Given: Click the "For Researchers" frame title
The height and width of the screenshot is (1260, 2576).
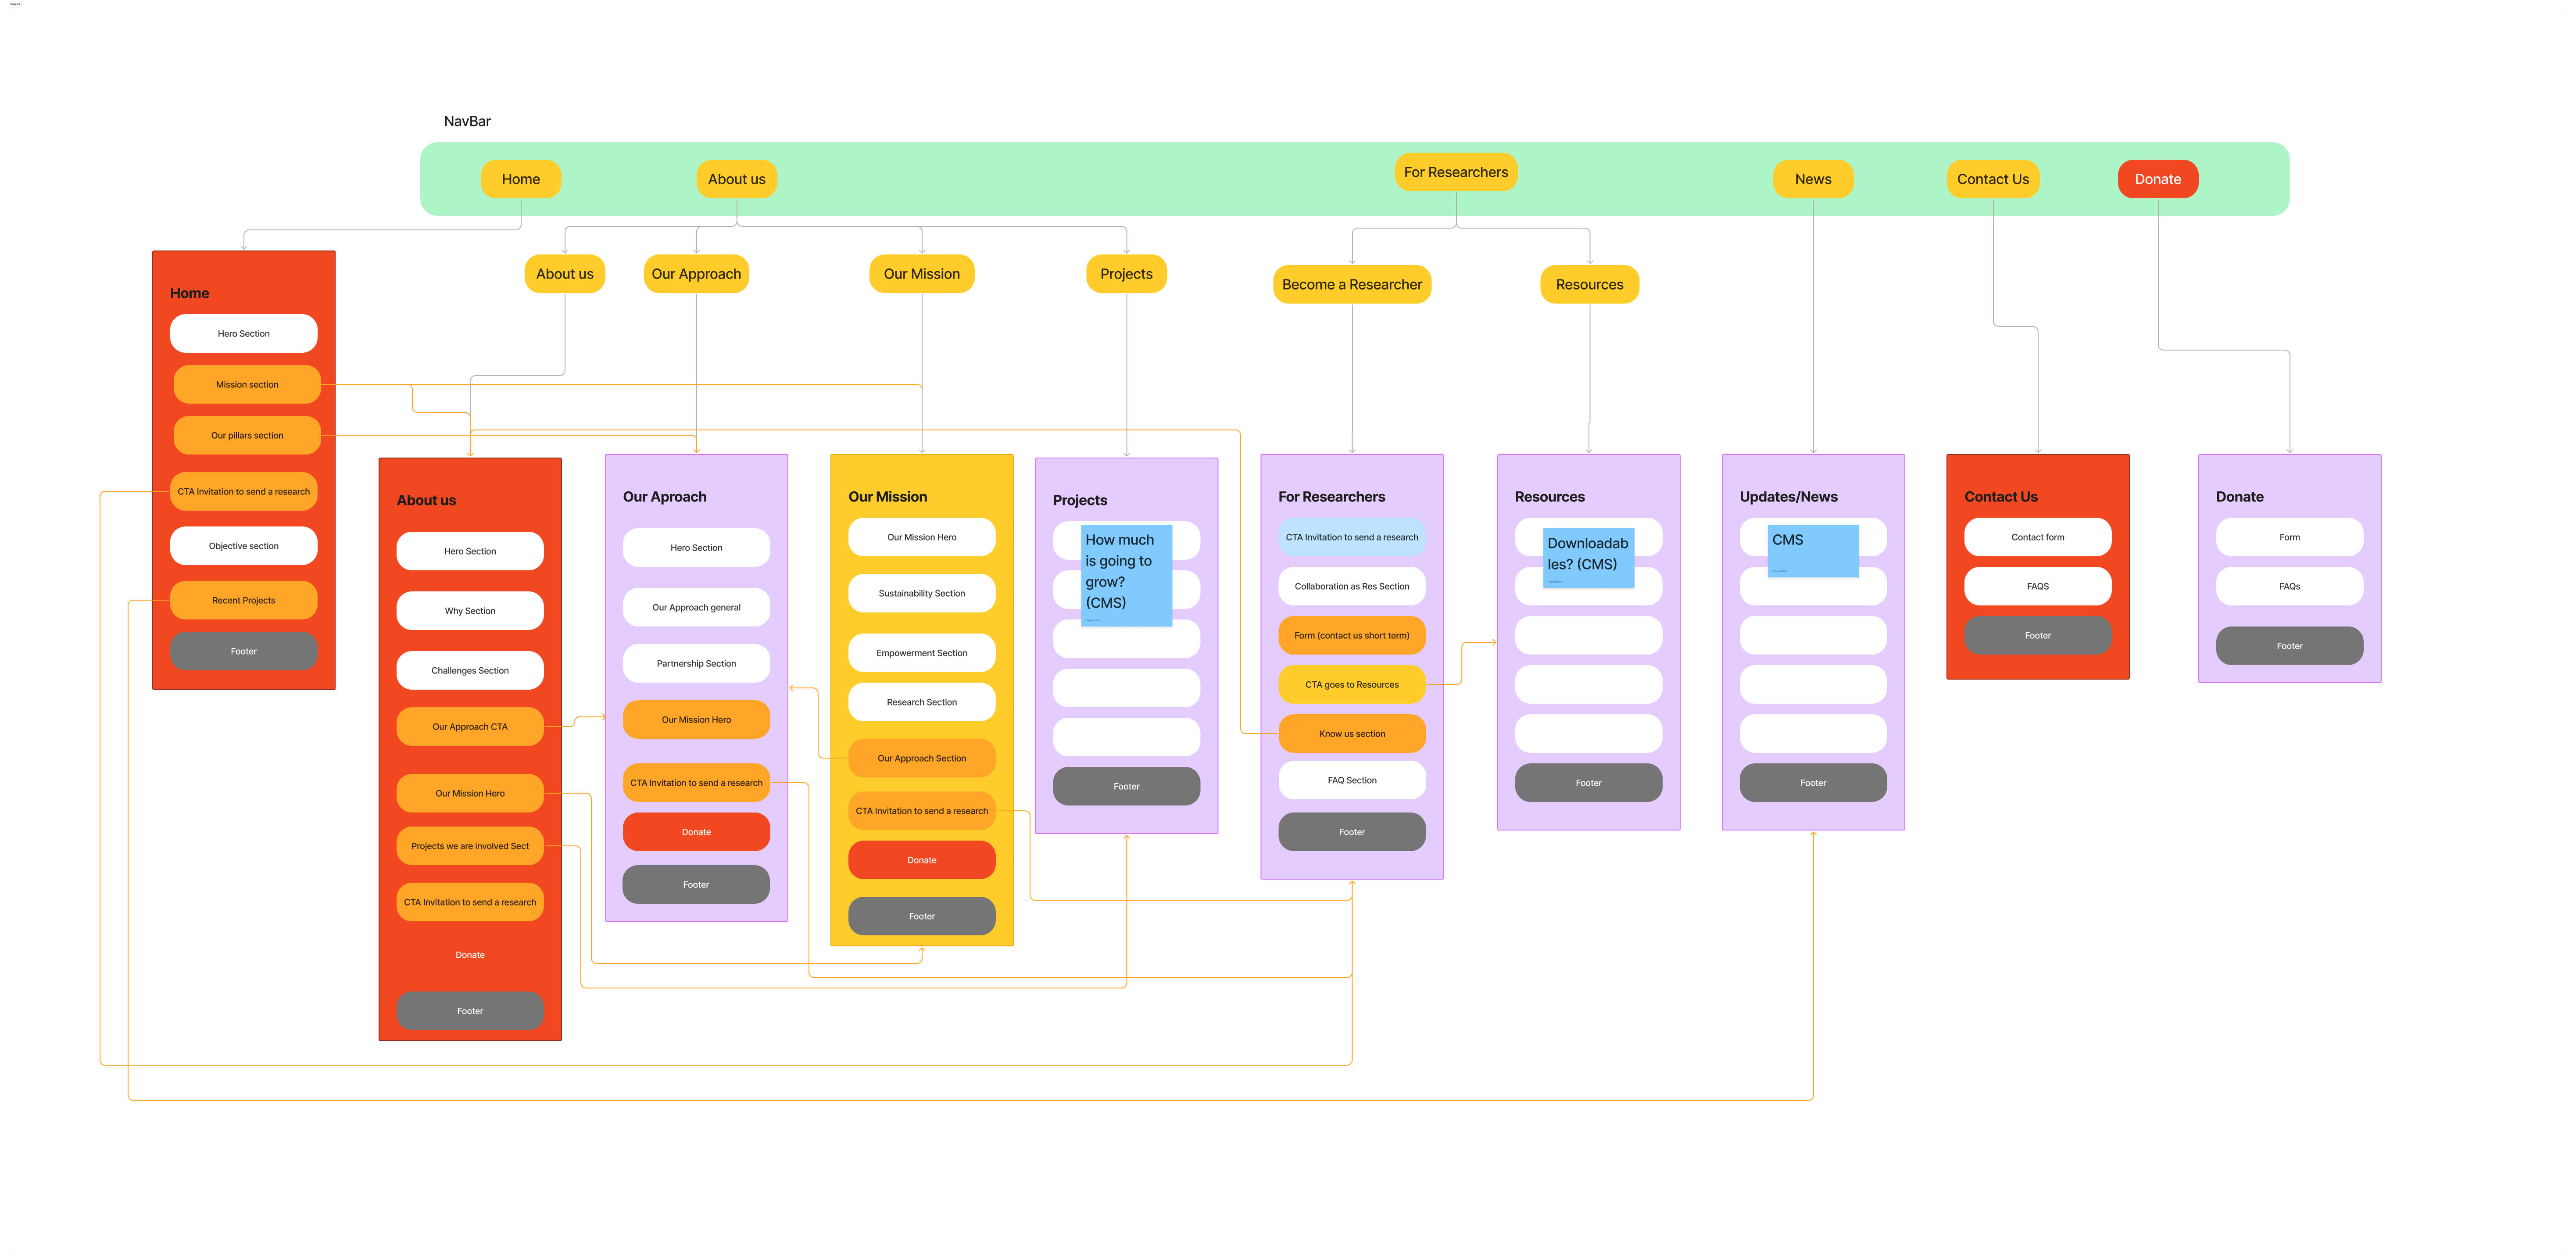Looking at the screenshot, I should tap(1331, 497).
